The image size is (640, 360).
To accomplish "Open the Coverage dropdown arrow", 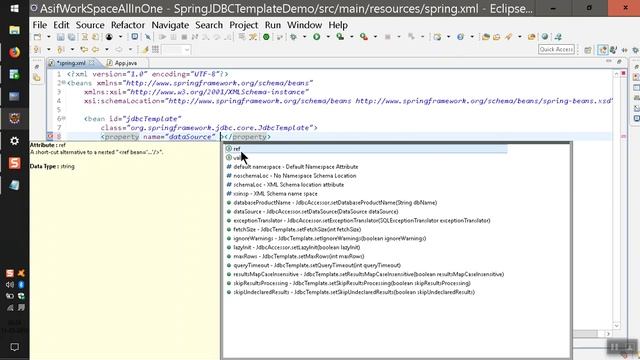I will (x=351, y=37).
